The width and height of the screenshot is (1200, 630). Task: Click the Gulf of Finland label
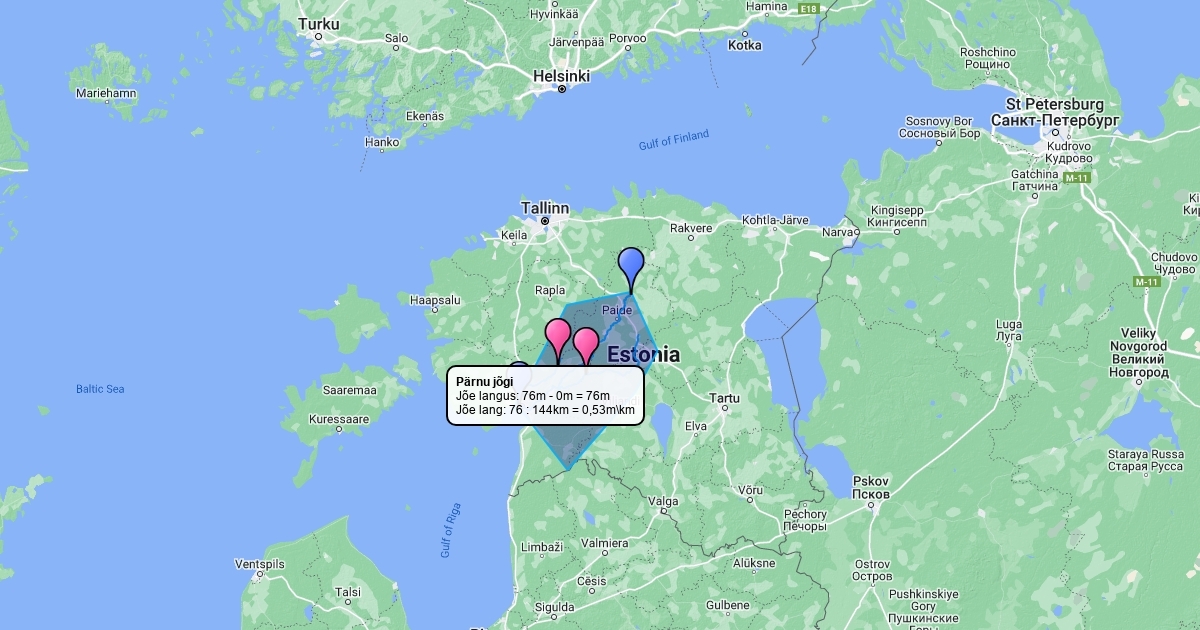pyautogui.click(x=674, y=141)
